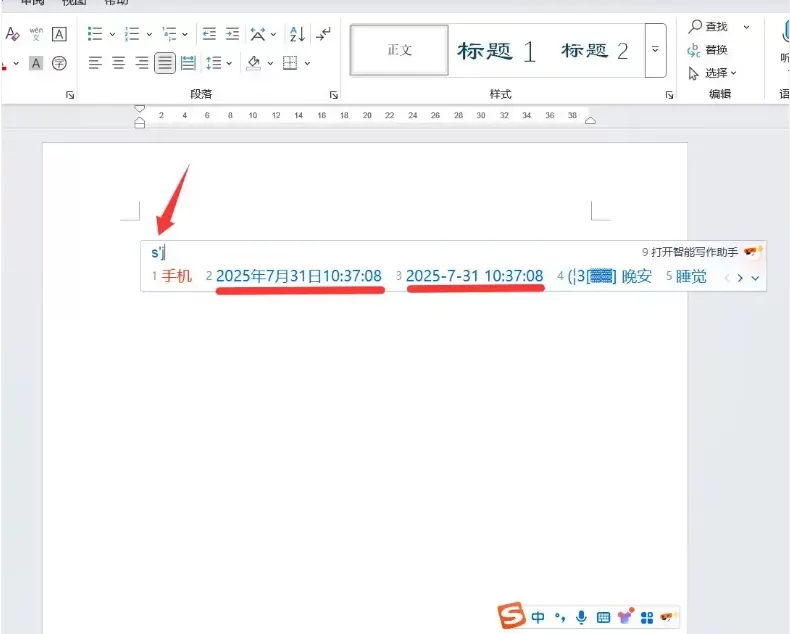Toggle character shading on the text
Image resolution: width=790 pixels, height=634 pixels.
pyautogui.click(x=36, y=64)
